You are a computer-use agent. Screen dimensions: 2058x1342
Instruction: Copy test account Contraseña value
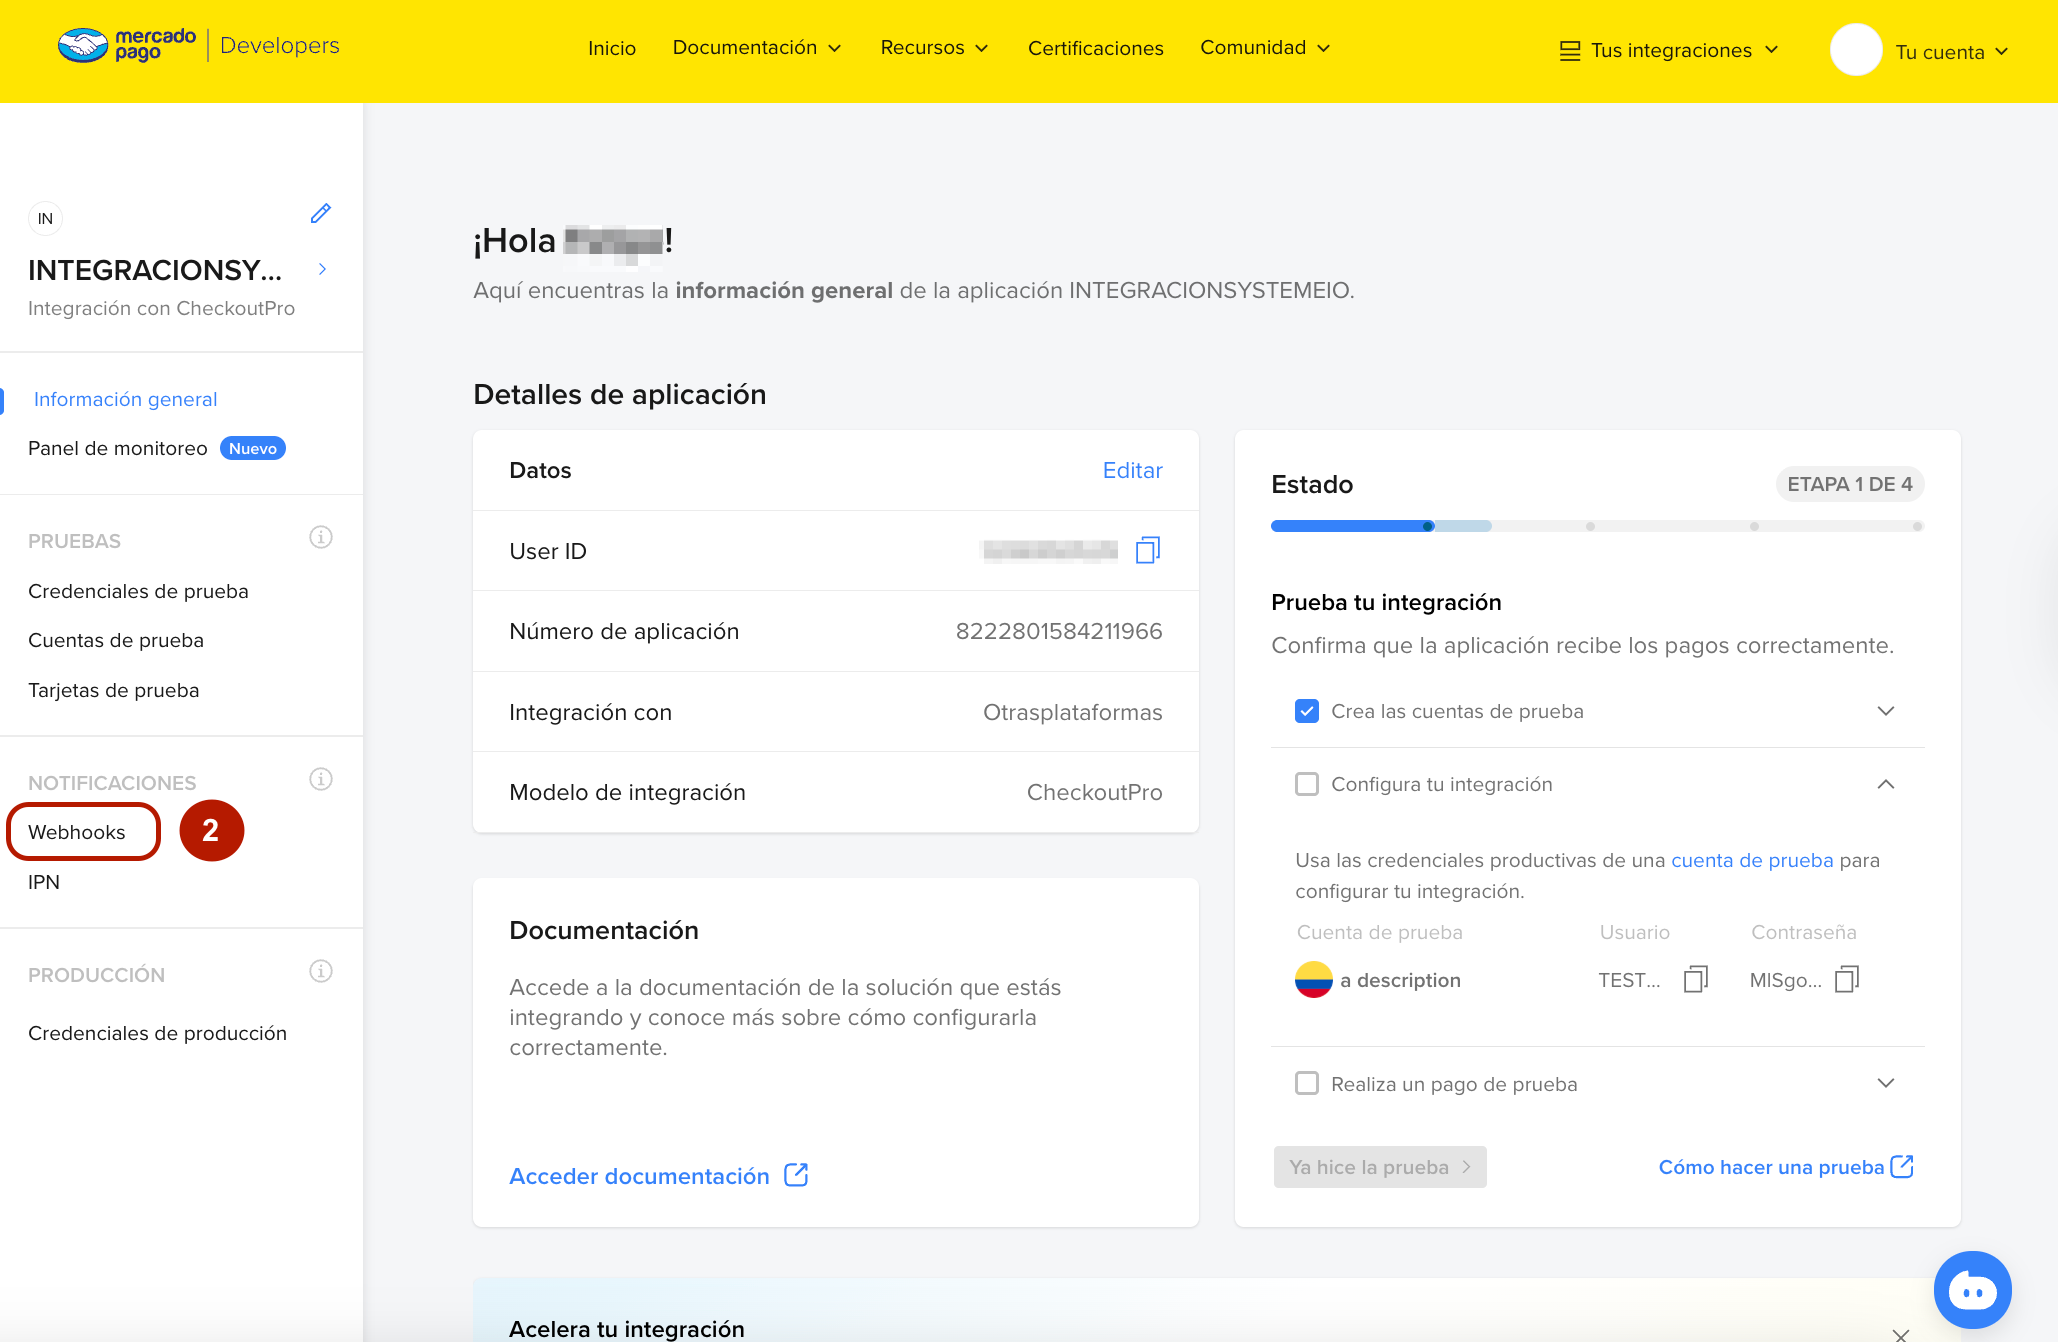pos(1846,979)
